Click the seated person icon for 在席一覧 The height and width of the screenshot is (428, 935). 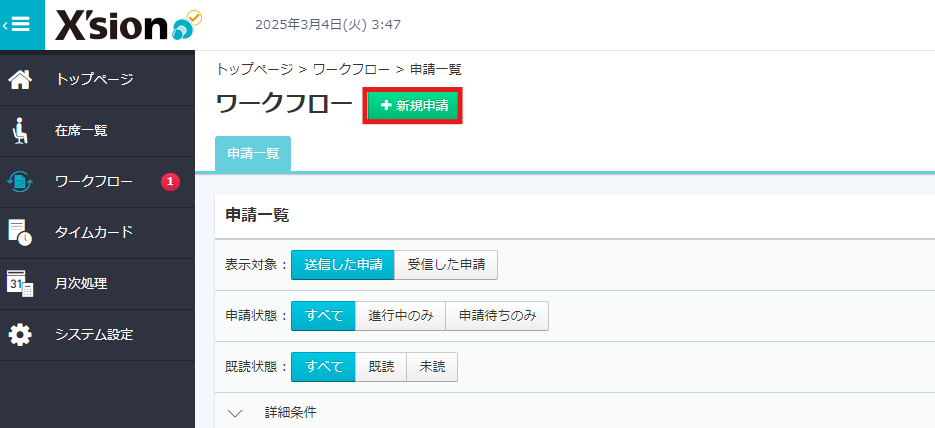click(x=21, y=130)
